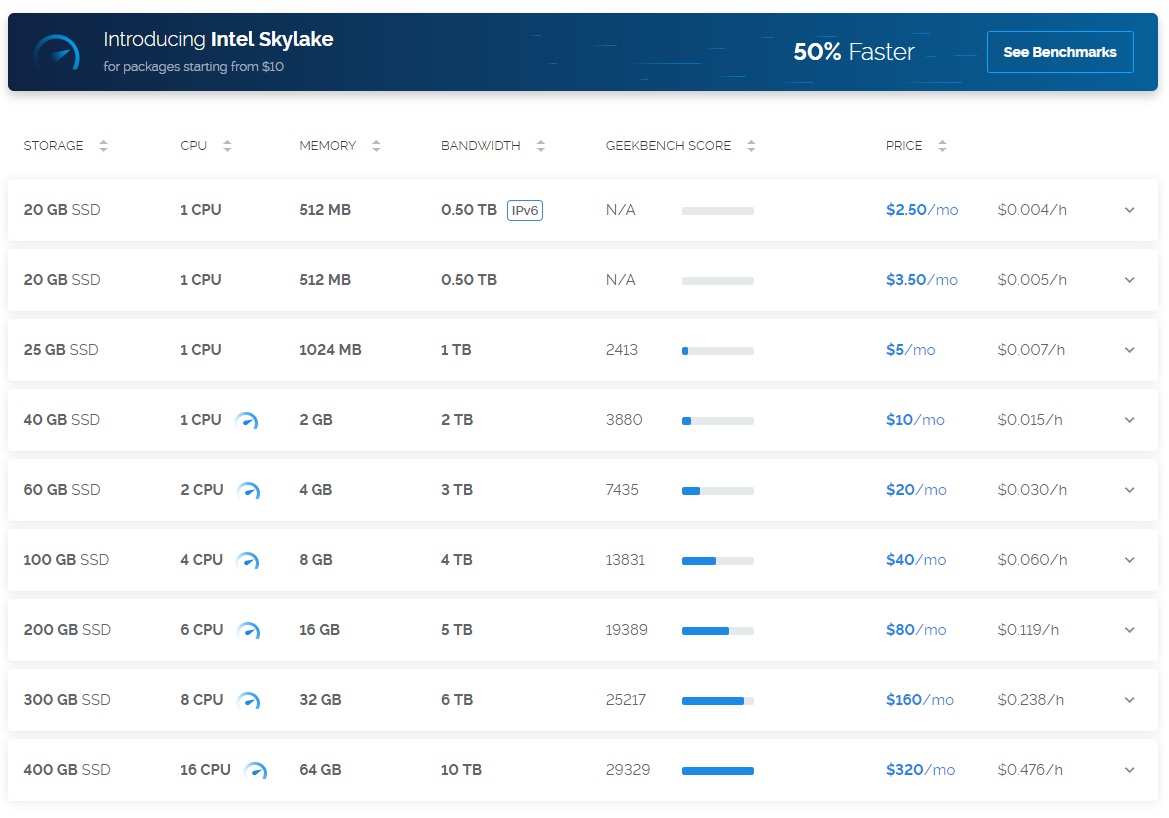Click Geekbench bar for score 2413
Screen dimensions: 1169x818
pos(718,350)
